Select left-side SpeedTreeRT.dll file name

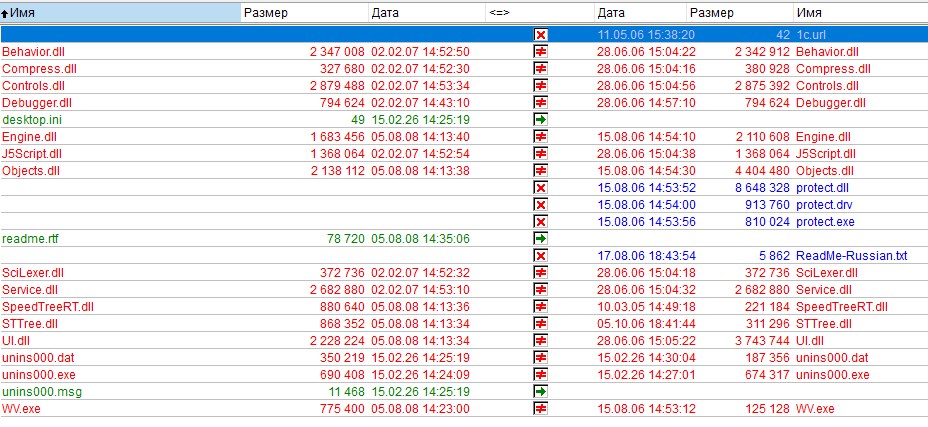point(48,307)
